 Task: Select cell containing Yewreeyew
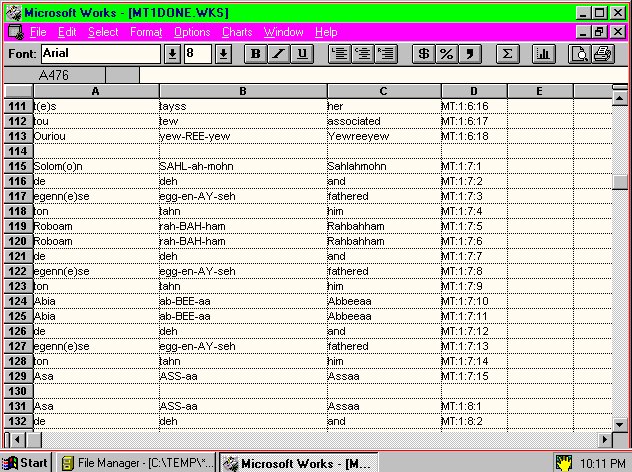click(x=384, y=136)
